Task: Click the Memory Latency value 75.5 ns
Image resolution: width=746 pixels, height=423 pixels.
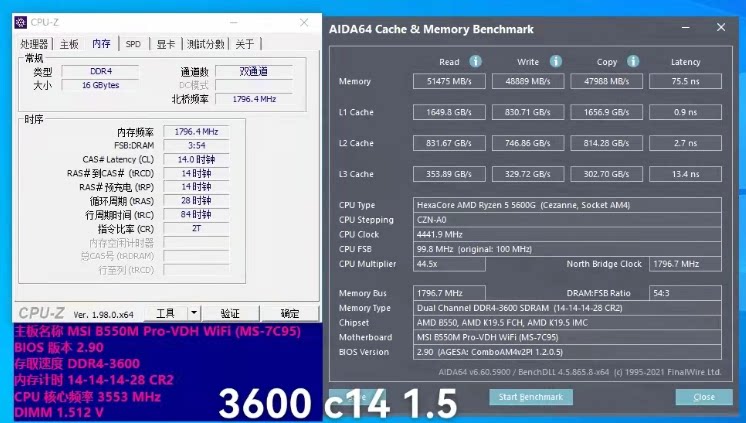Action: pos(685,81)
